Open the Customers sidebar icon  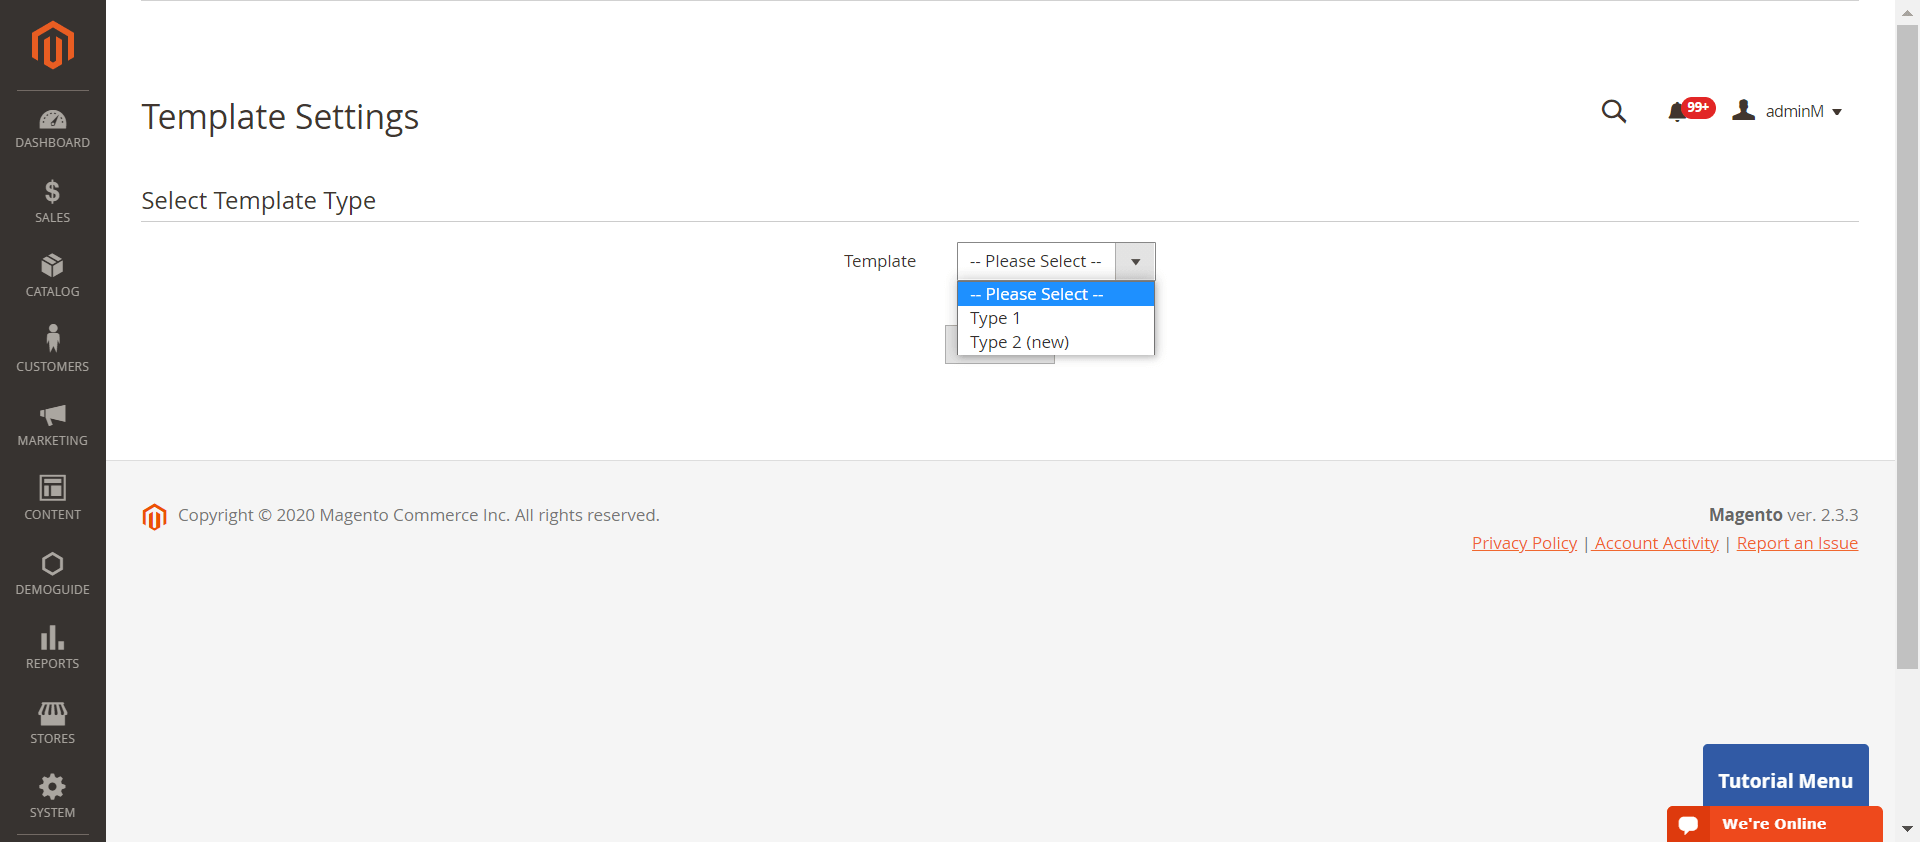52,340
